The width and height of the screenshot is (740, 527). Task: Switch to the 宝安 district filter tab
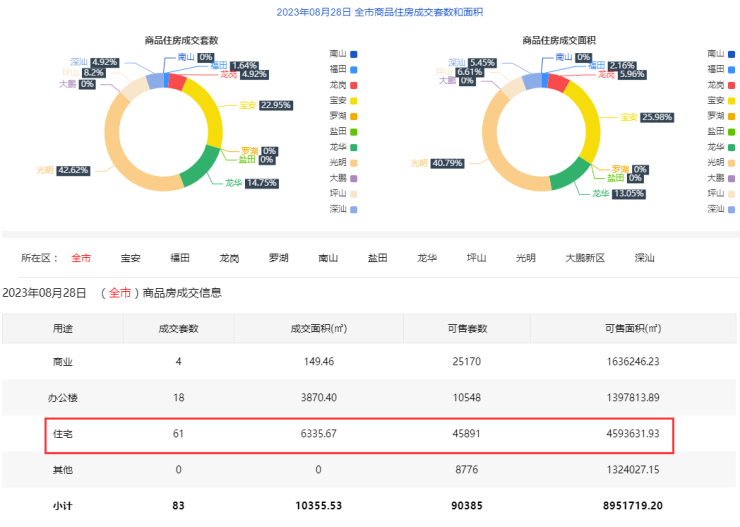click(x=130, y=258)
